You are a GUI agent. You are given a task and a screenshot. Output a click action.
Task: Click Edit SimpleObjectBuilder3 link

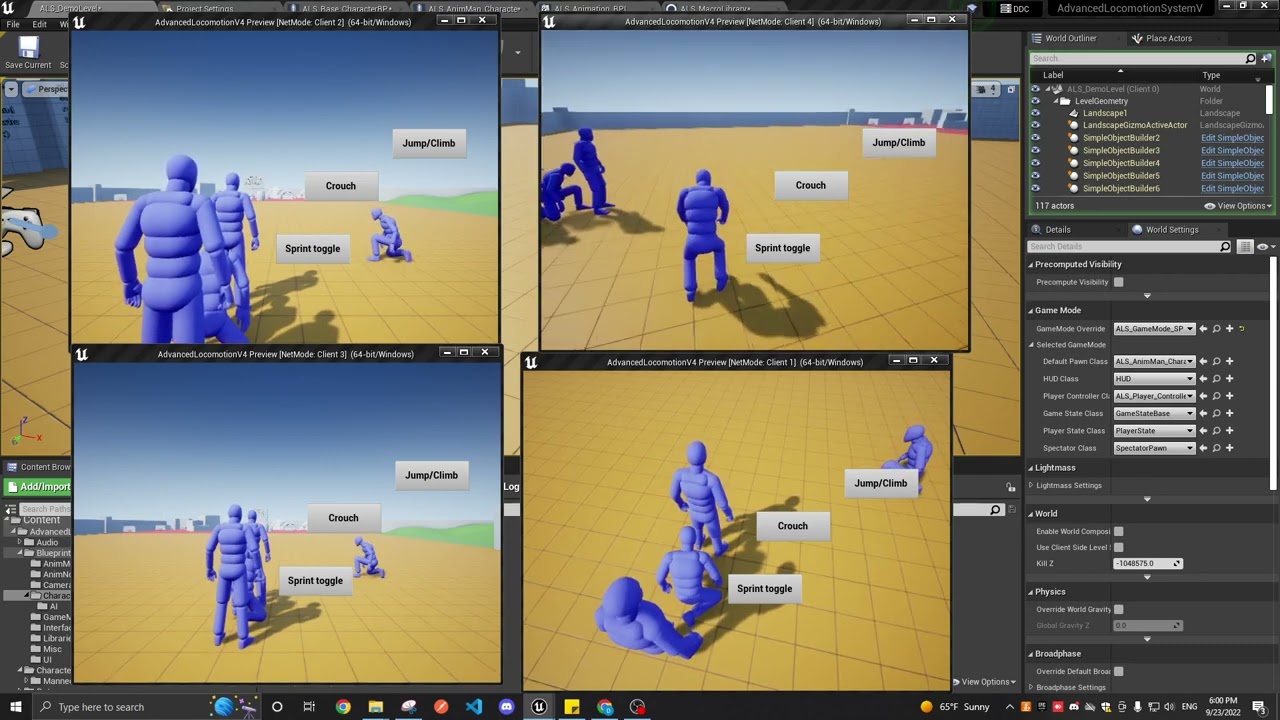click(x=1232, y=150)
